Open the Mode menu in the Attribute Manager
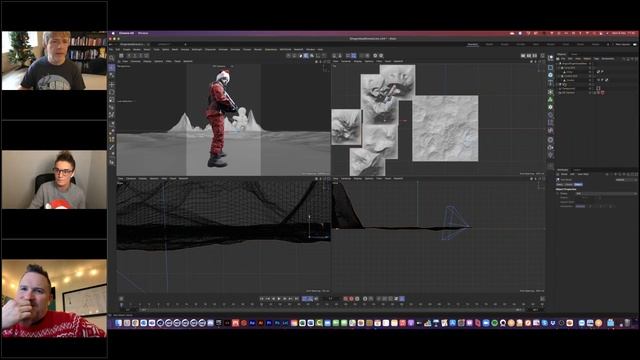640x360 pixels. point(564,174)
